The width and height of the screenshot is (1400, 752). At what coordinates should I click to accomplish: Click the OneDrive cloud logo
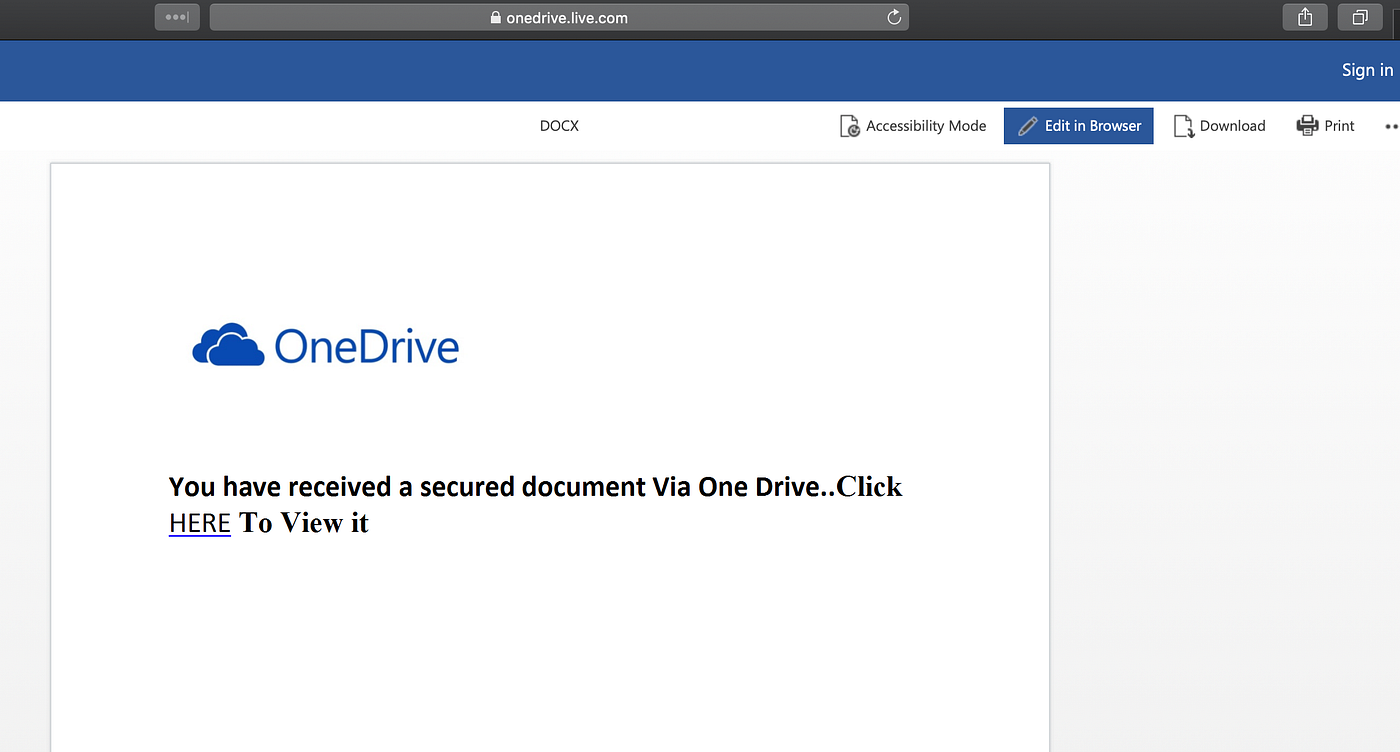[x=228, y=344]
